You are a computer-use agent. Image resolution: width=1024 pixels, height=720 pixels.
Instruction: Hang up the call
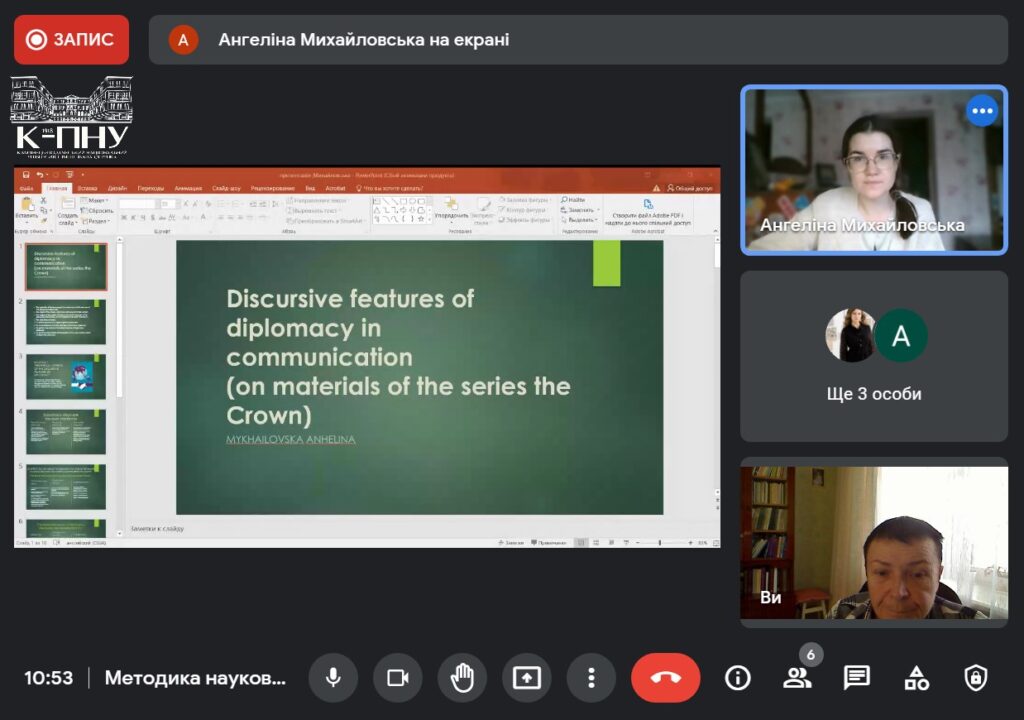[666, 678]
